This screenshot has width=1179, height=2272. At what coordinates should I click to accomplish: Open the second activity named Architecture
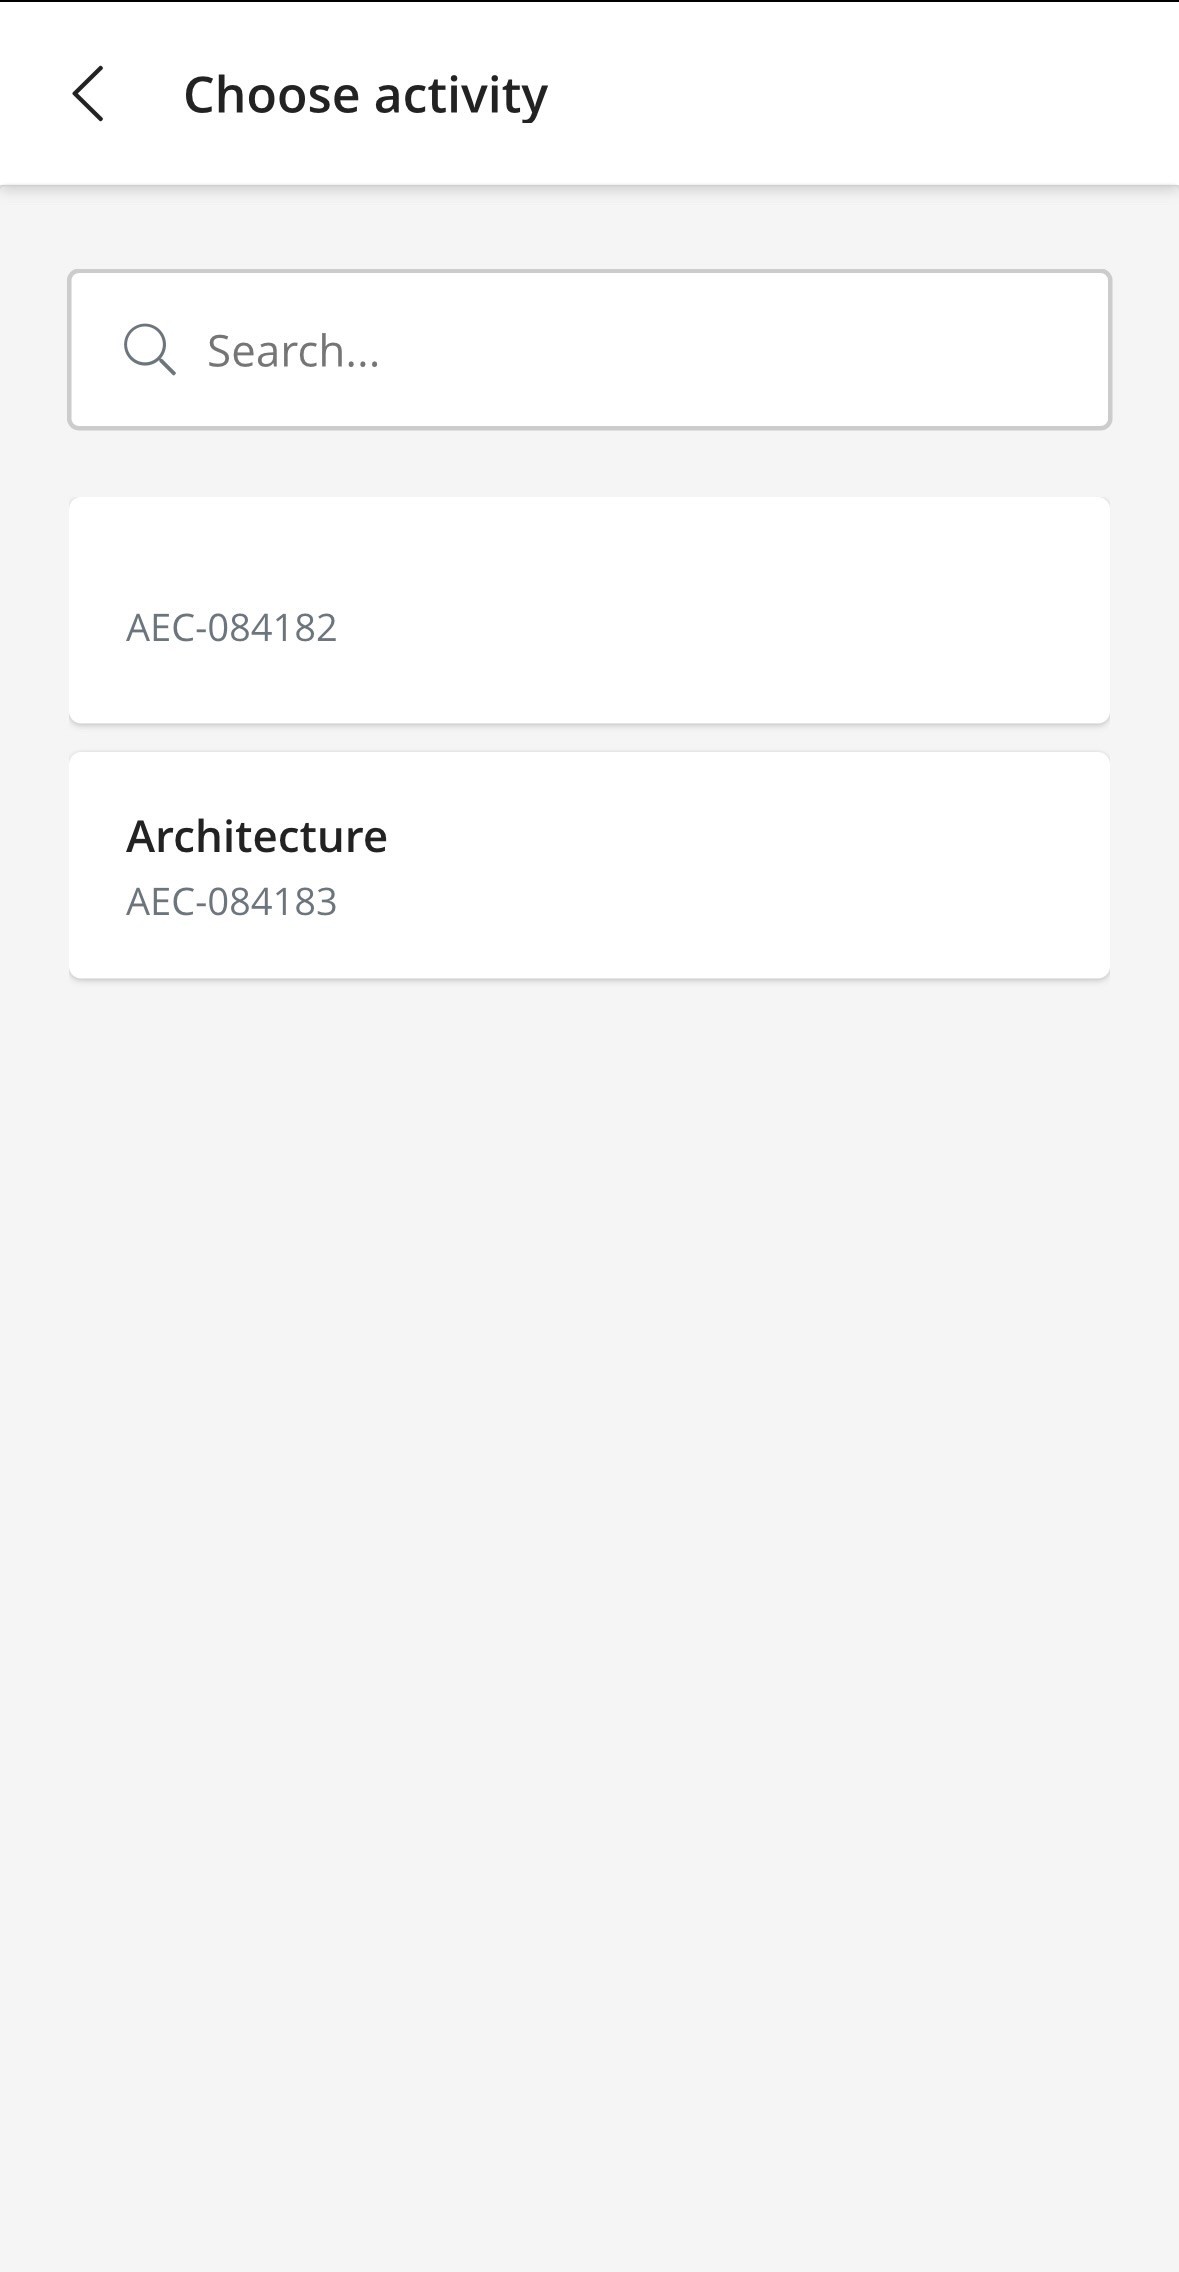tap(589, 865)
